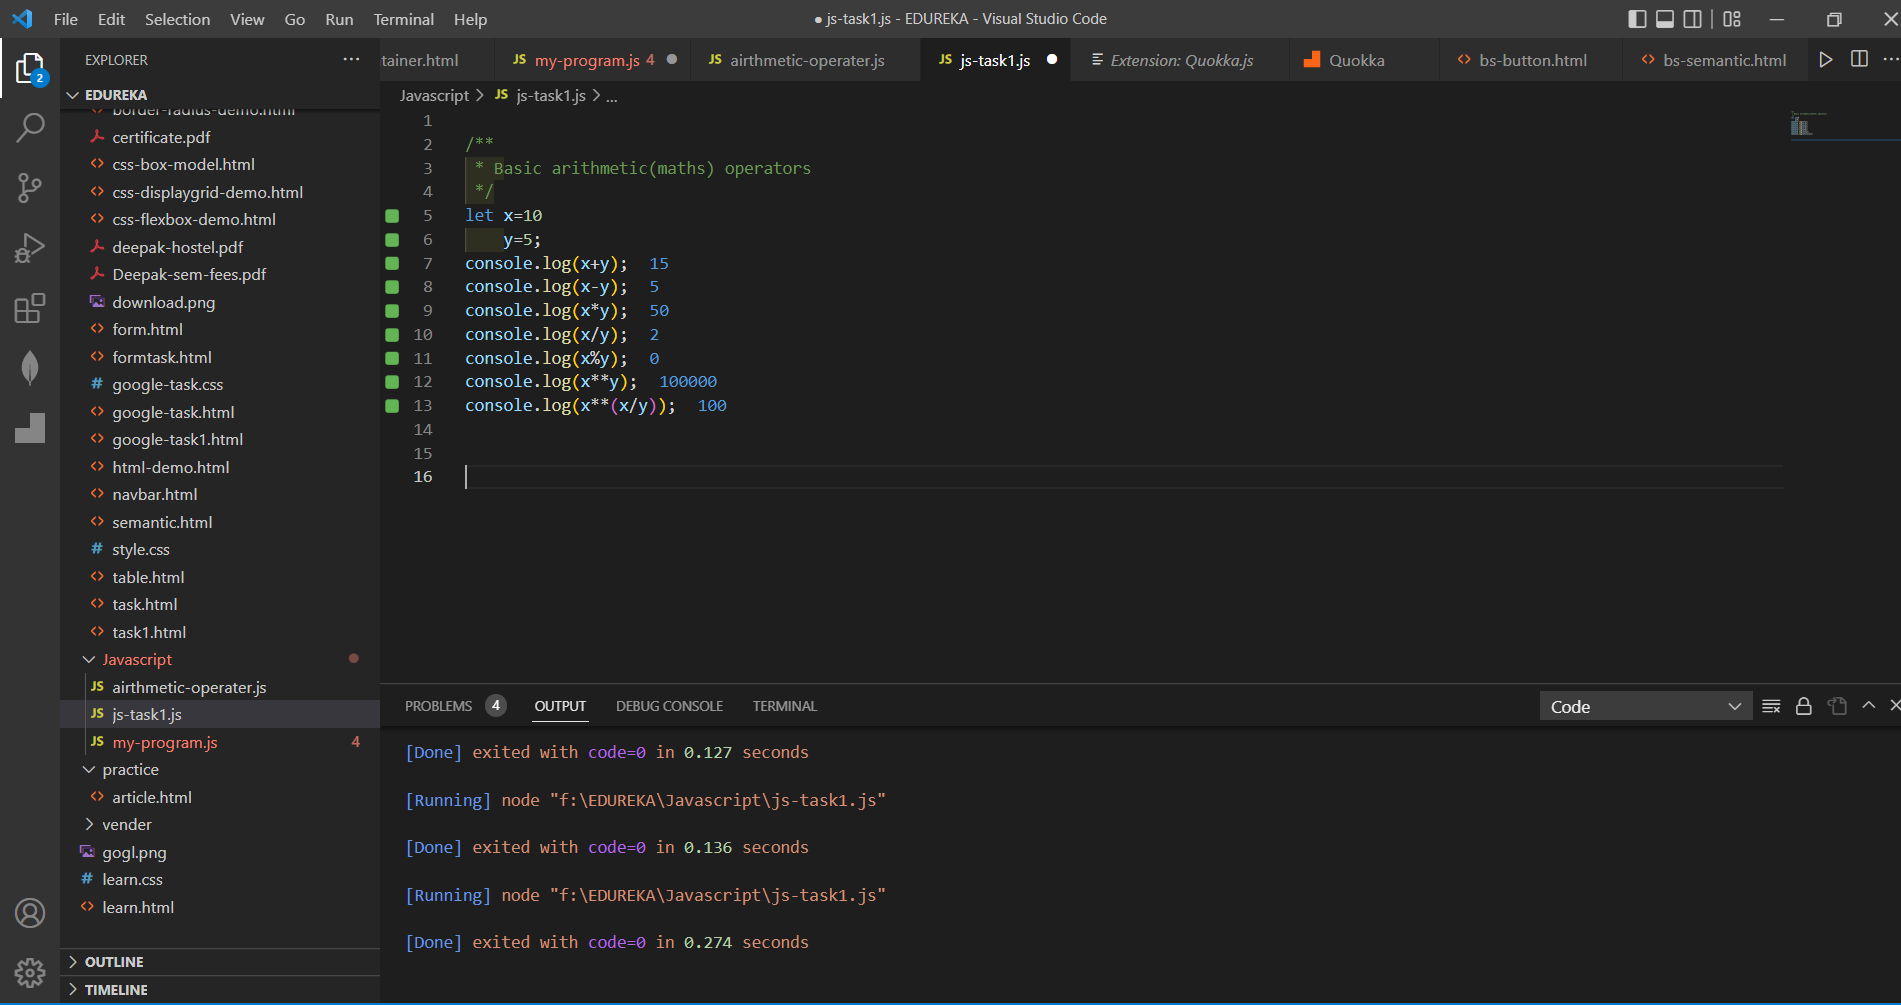The height and width of the screenshot is (1005, 1901).
Task: Open the MongoDB extension panel
Action: coord(30,368)
